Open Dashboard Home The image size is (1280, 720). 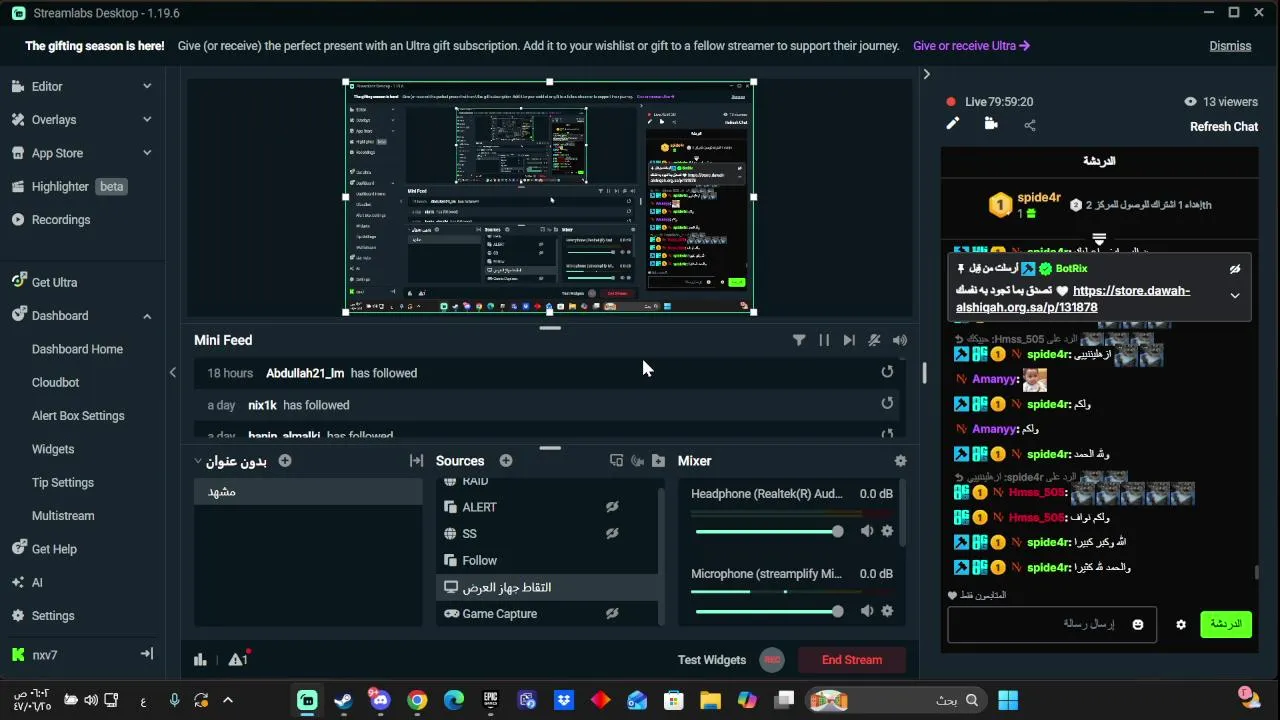coord(77,349)
